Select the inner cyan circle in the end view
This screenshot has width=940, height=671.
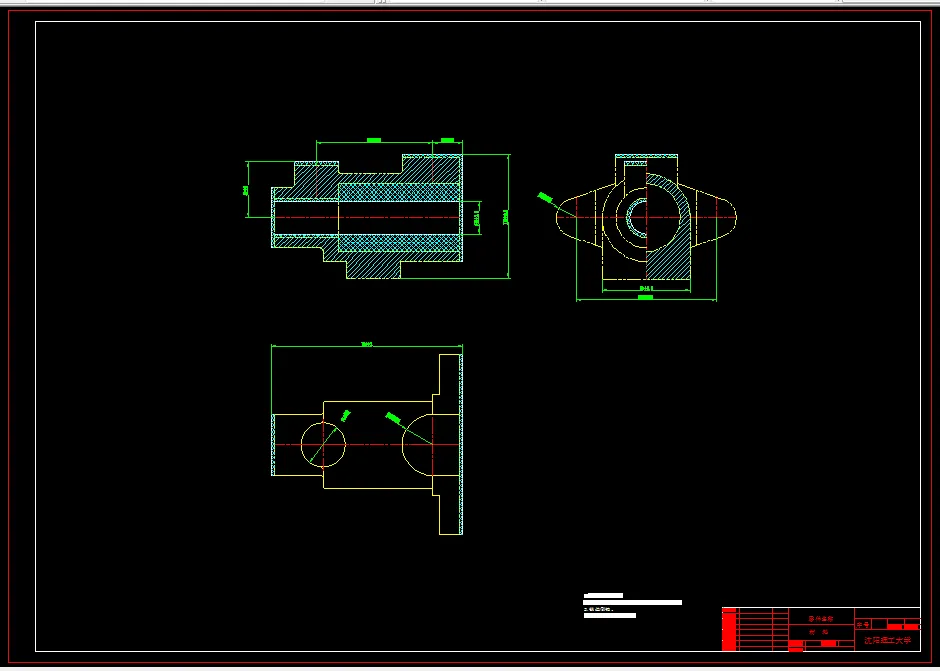coord(637,217)
